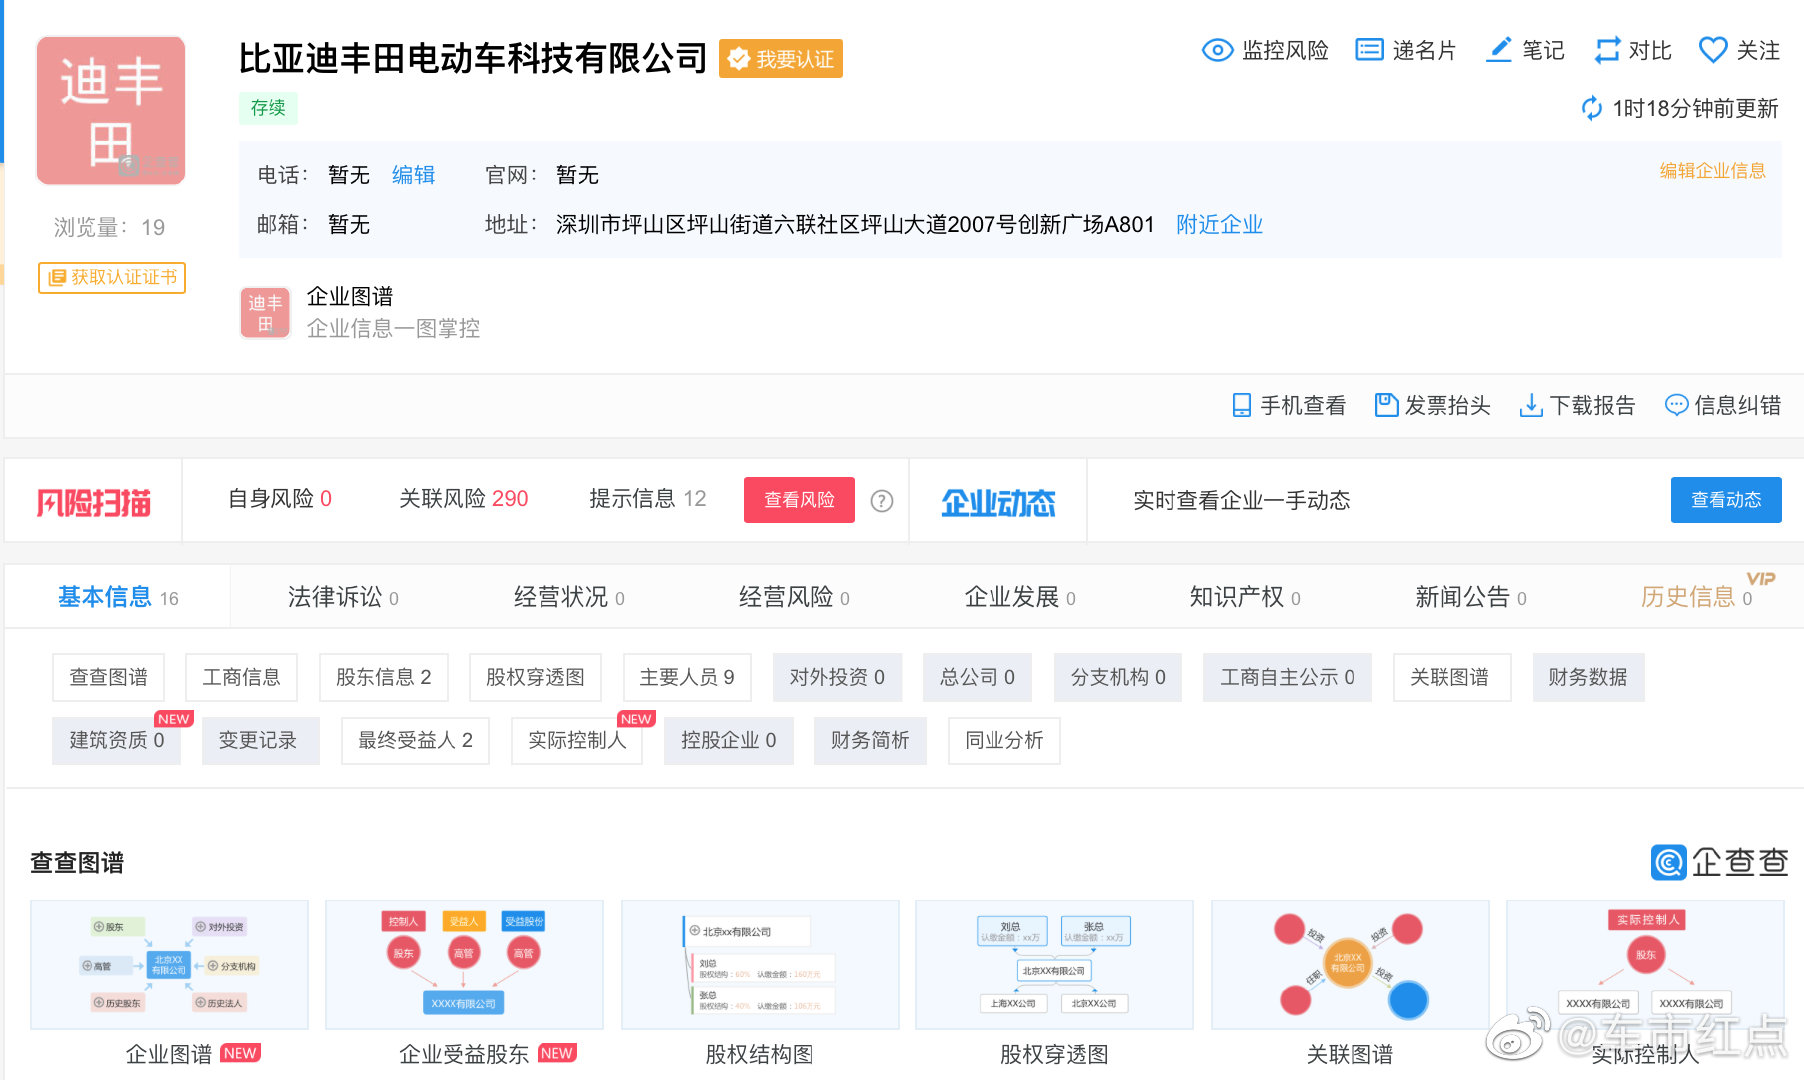1804x1080 pixels.
Task: Switch to the 知识产权 intellectual property tab
Action: 1238,597
